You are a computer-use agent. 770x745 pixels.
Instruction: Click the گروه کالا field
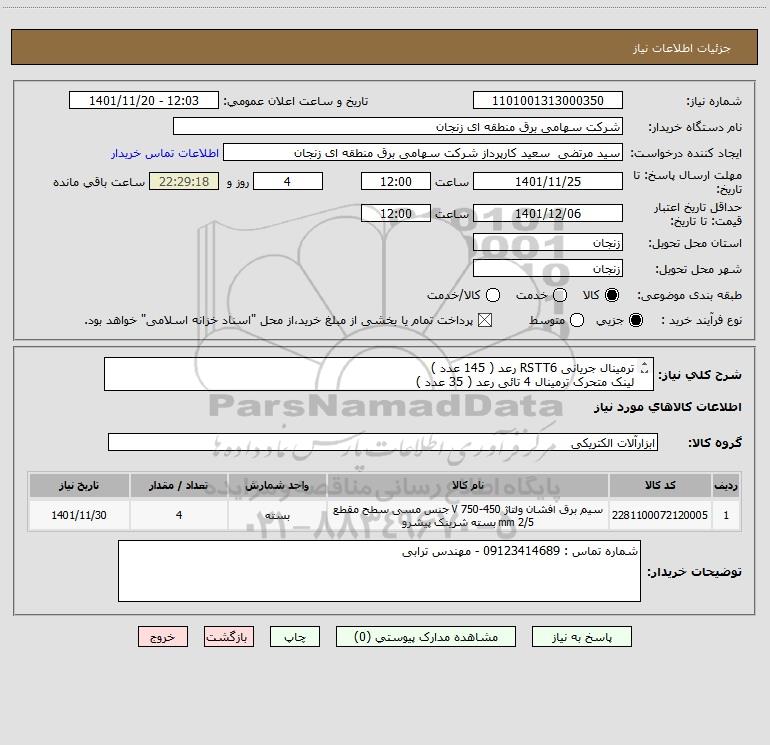tap(383, 442)
